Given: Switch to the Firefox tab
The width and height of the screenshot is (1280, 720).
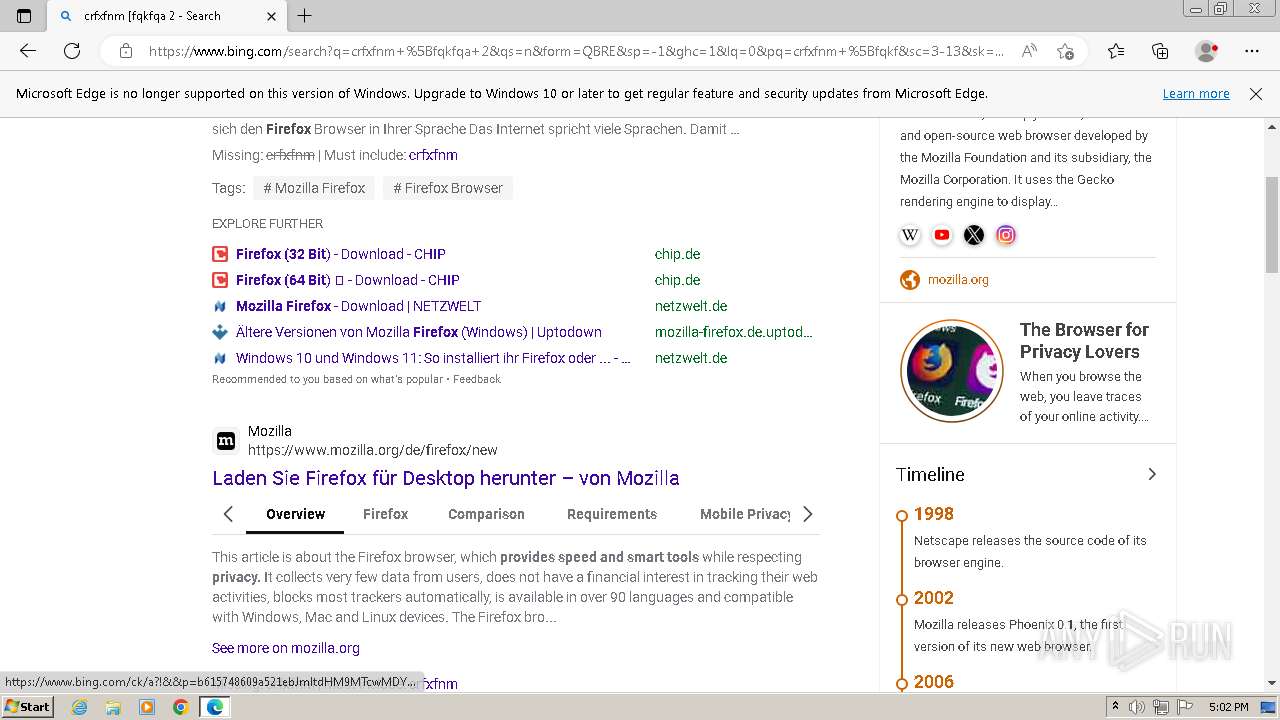Looking at the screenshot, I should click(x=385, y=514).
